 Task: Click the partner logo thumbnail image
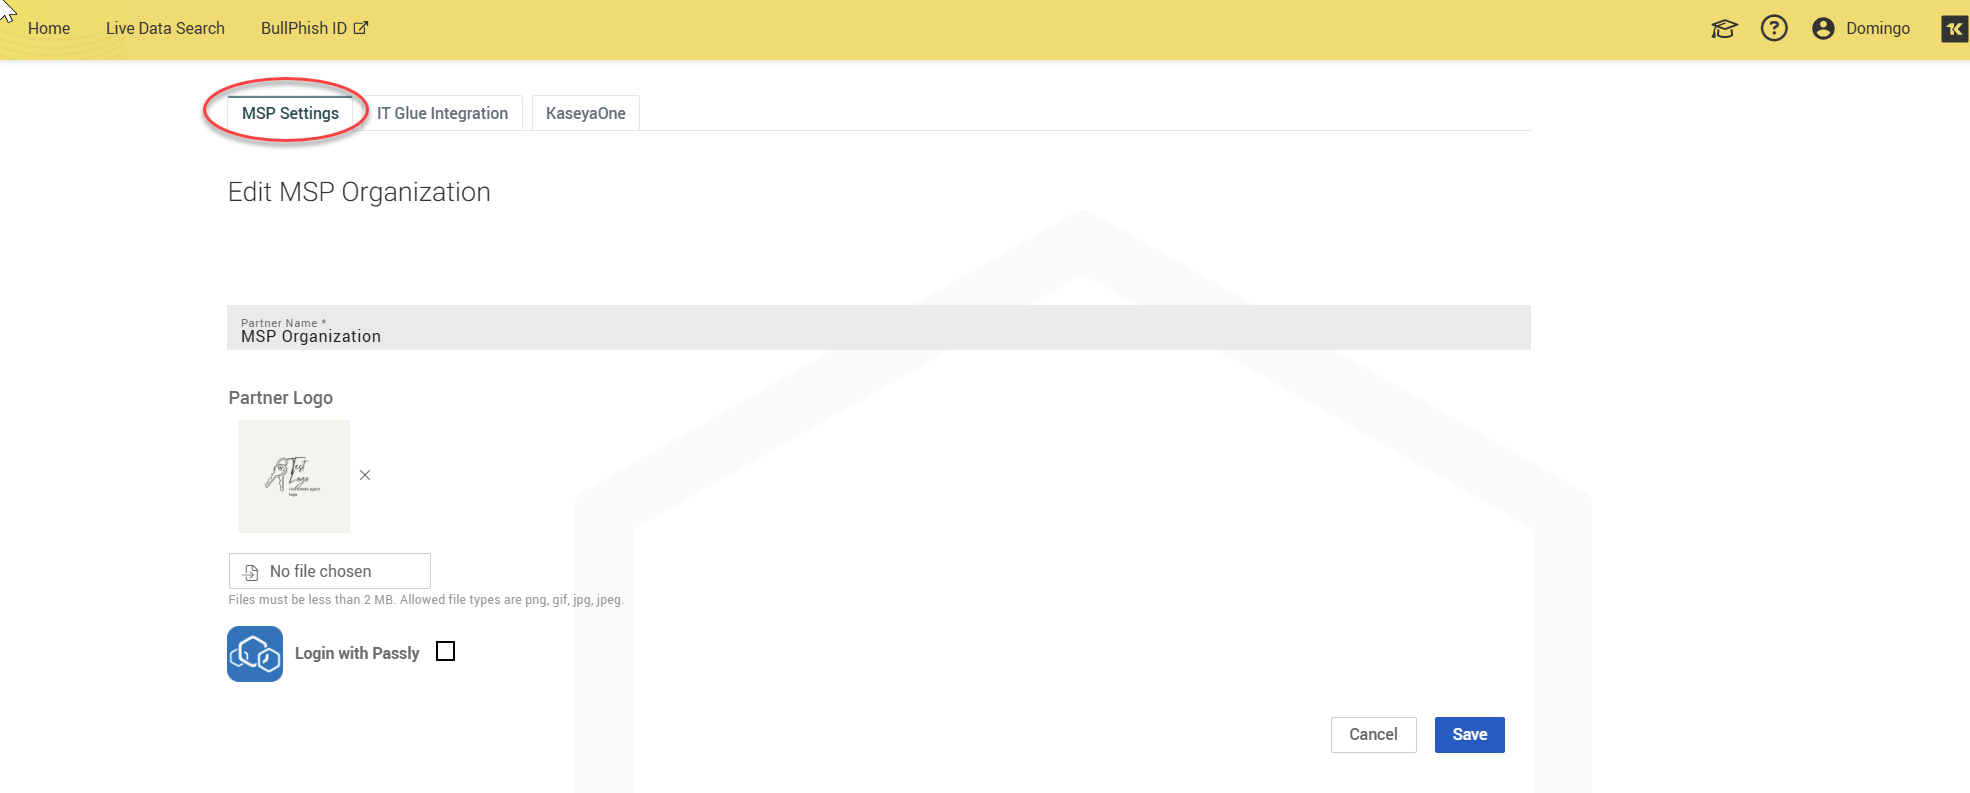coord(294,476)
